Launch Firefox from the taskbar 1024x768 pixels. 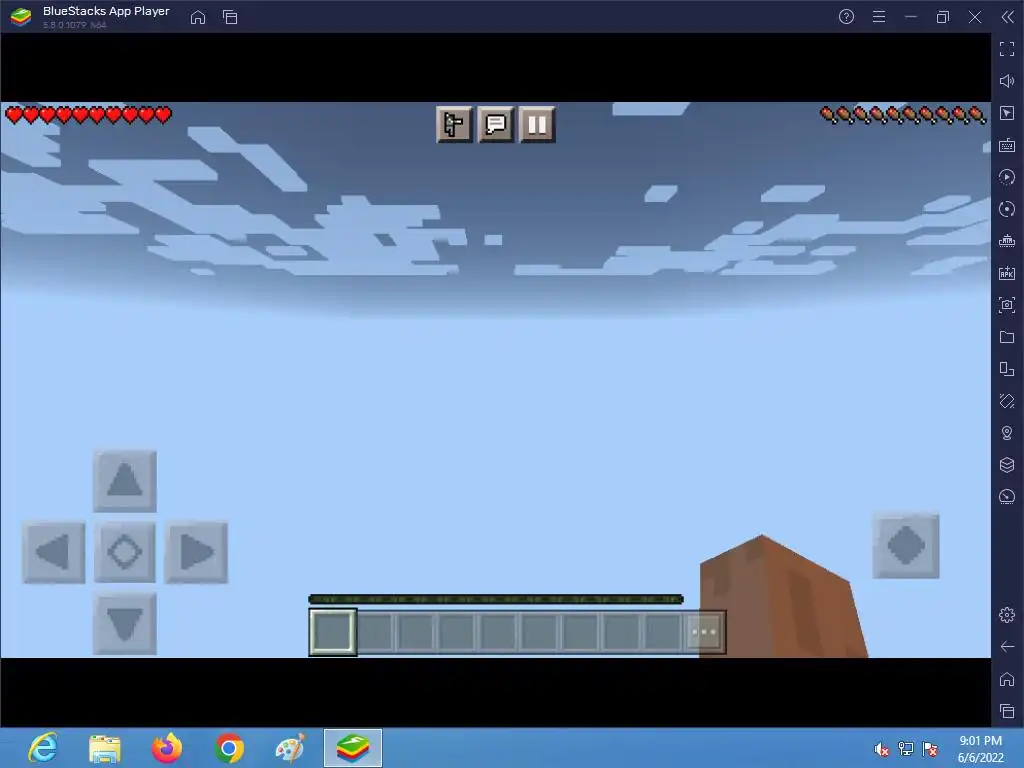[167, 748]
